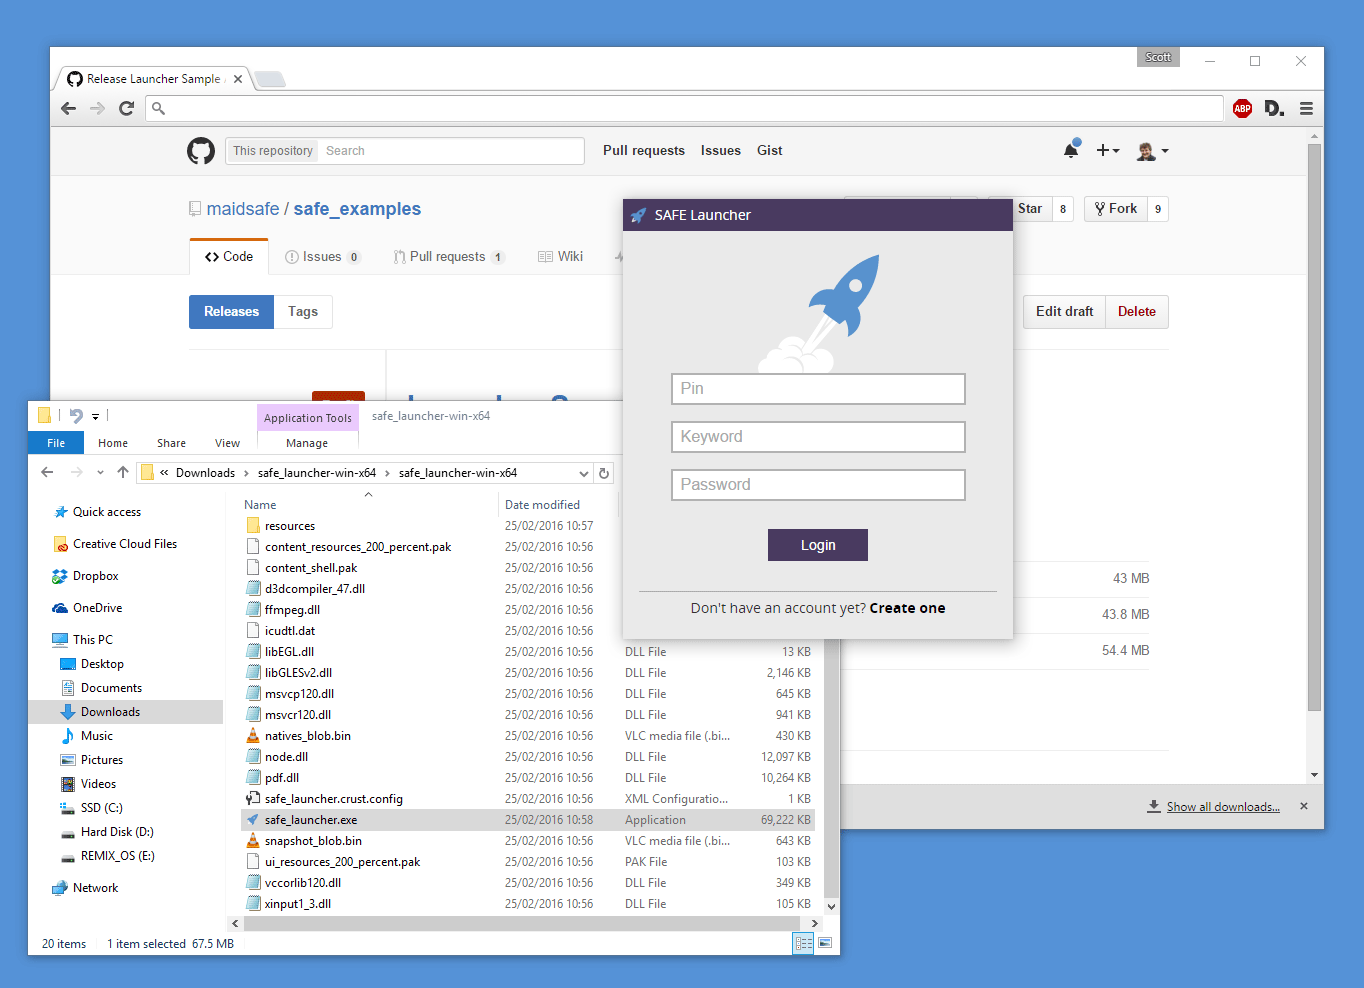Go up one folder in Explorer
Screen dimensions: 1364x988
(123, 472)
